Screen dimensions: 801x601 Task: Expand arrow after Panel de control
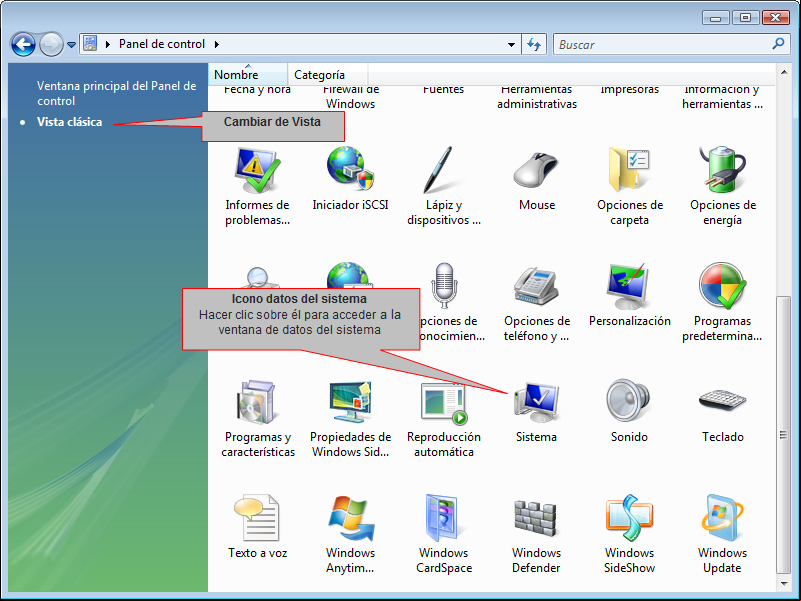pyautogui.click(x=217, y=44)
